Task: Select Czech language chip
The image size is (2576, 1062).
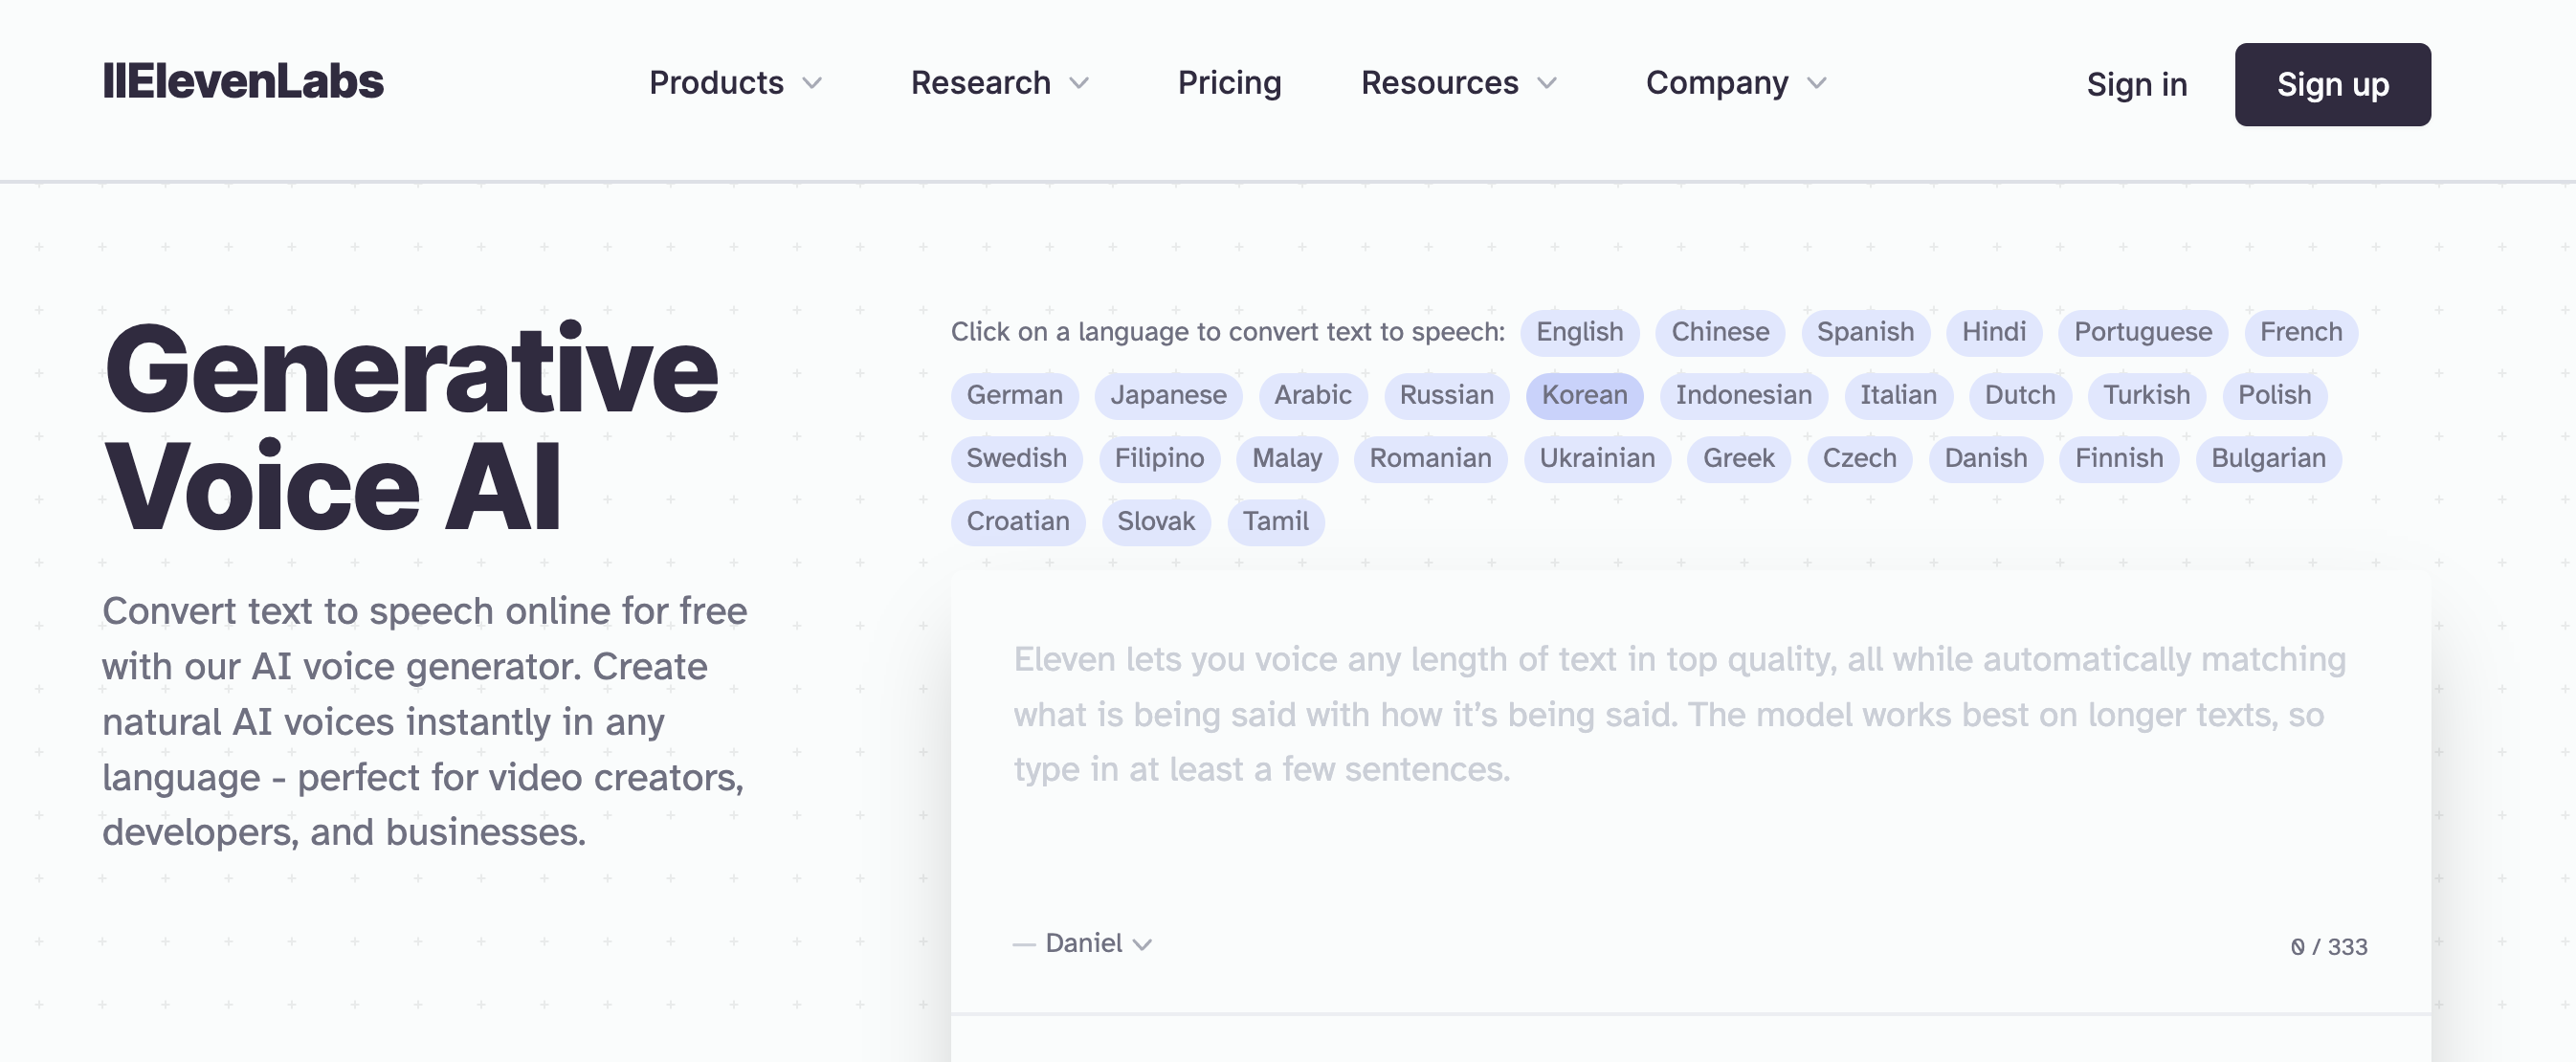Action: 1859,458
